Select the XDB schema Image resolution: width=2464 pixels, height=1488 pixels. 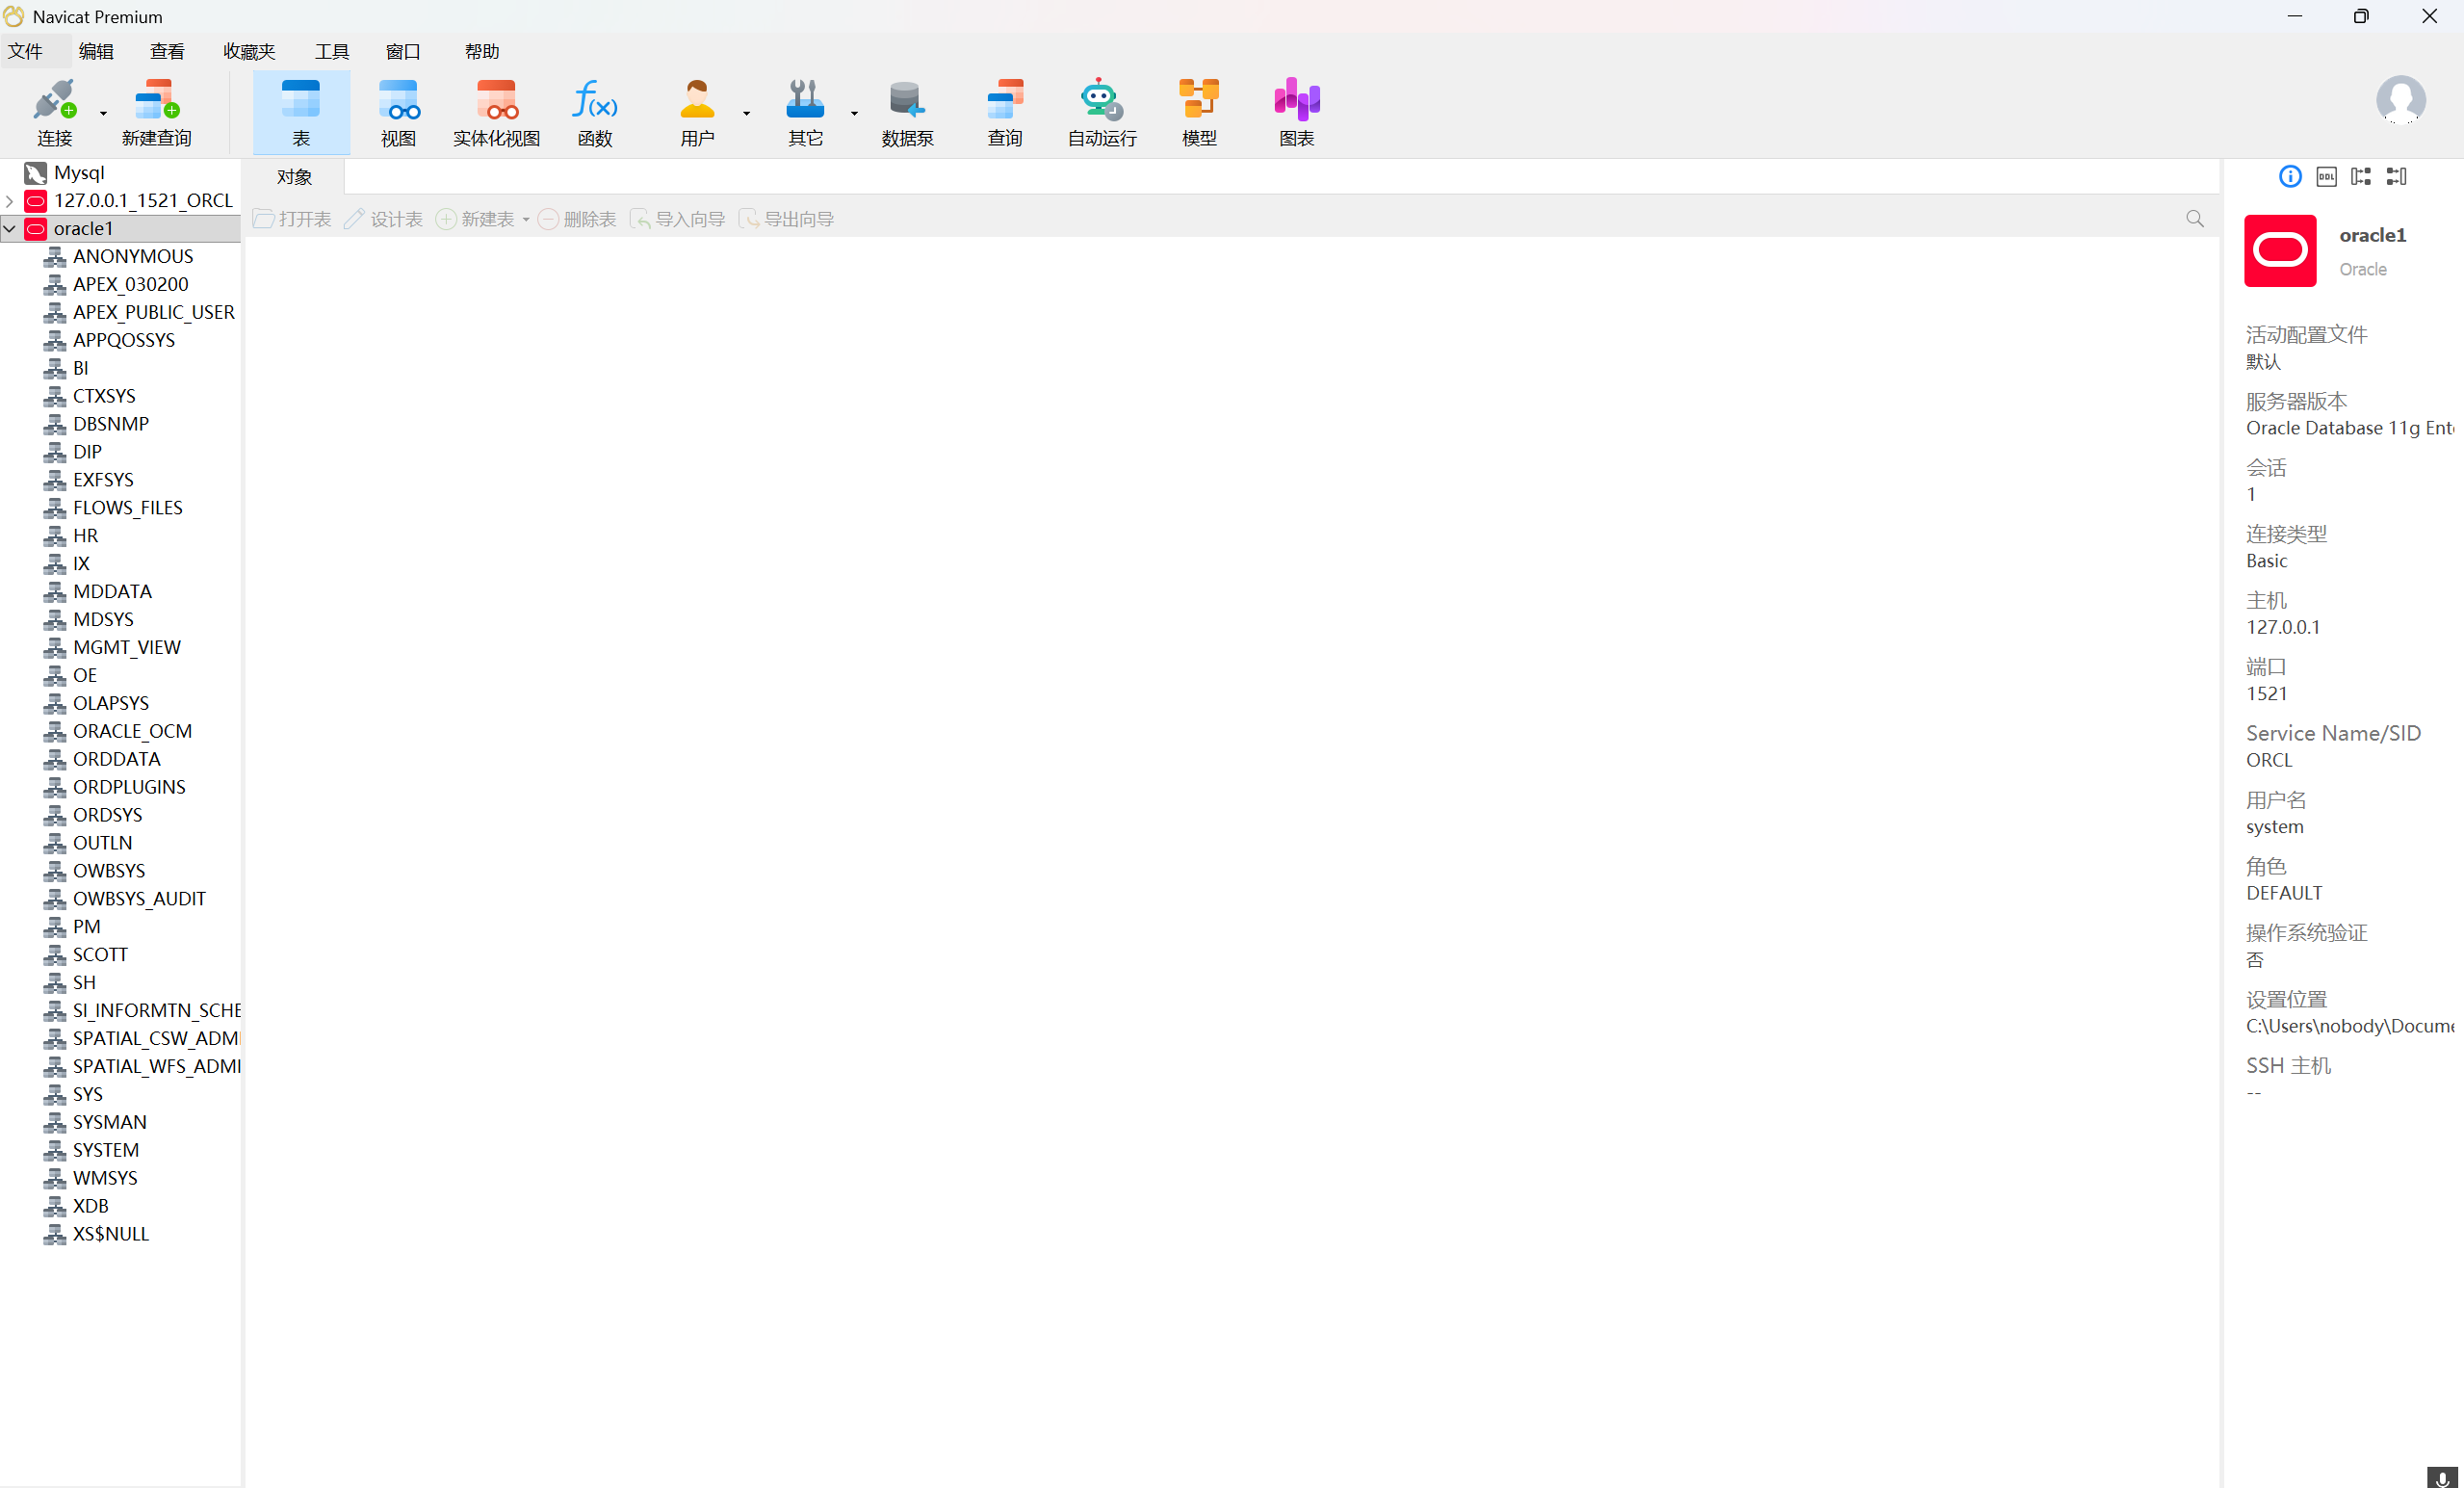pyautogui.click(x=90, y=1207)
